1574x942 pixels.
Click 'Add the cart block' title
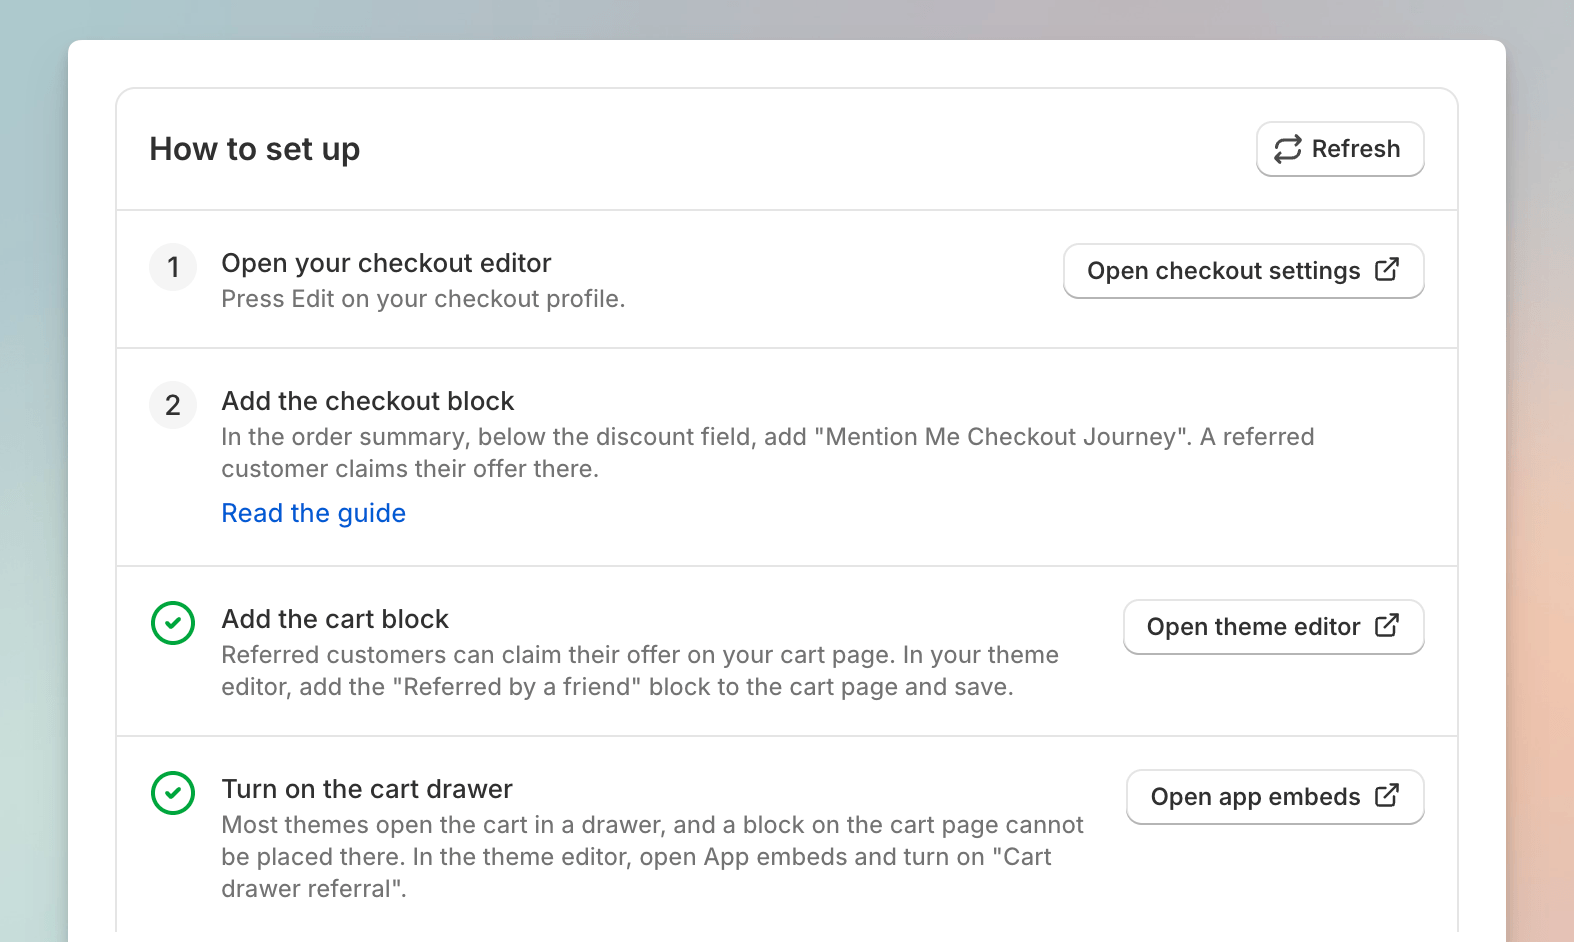[335, 619]
